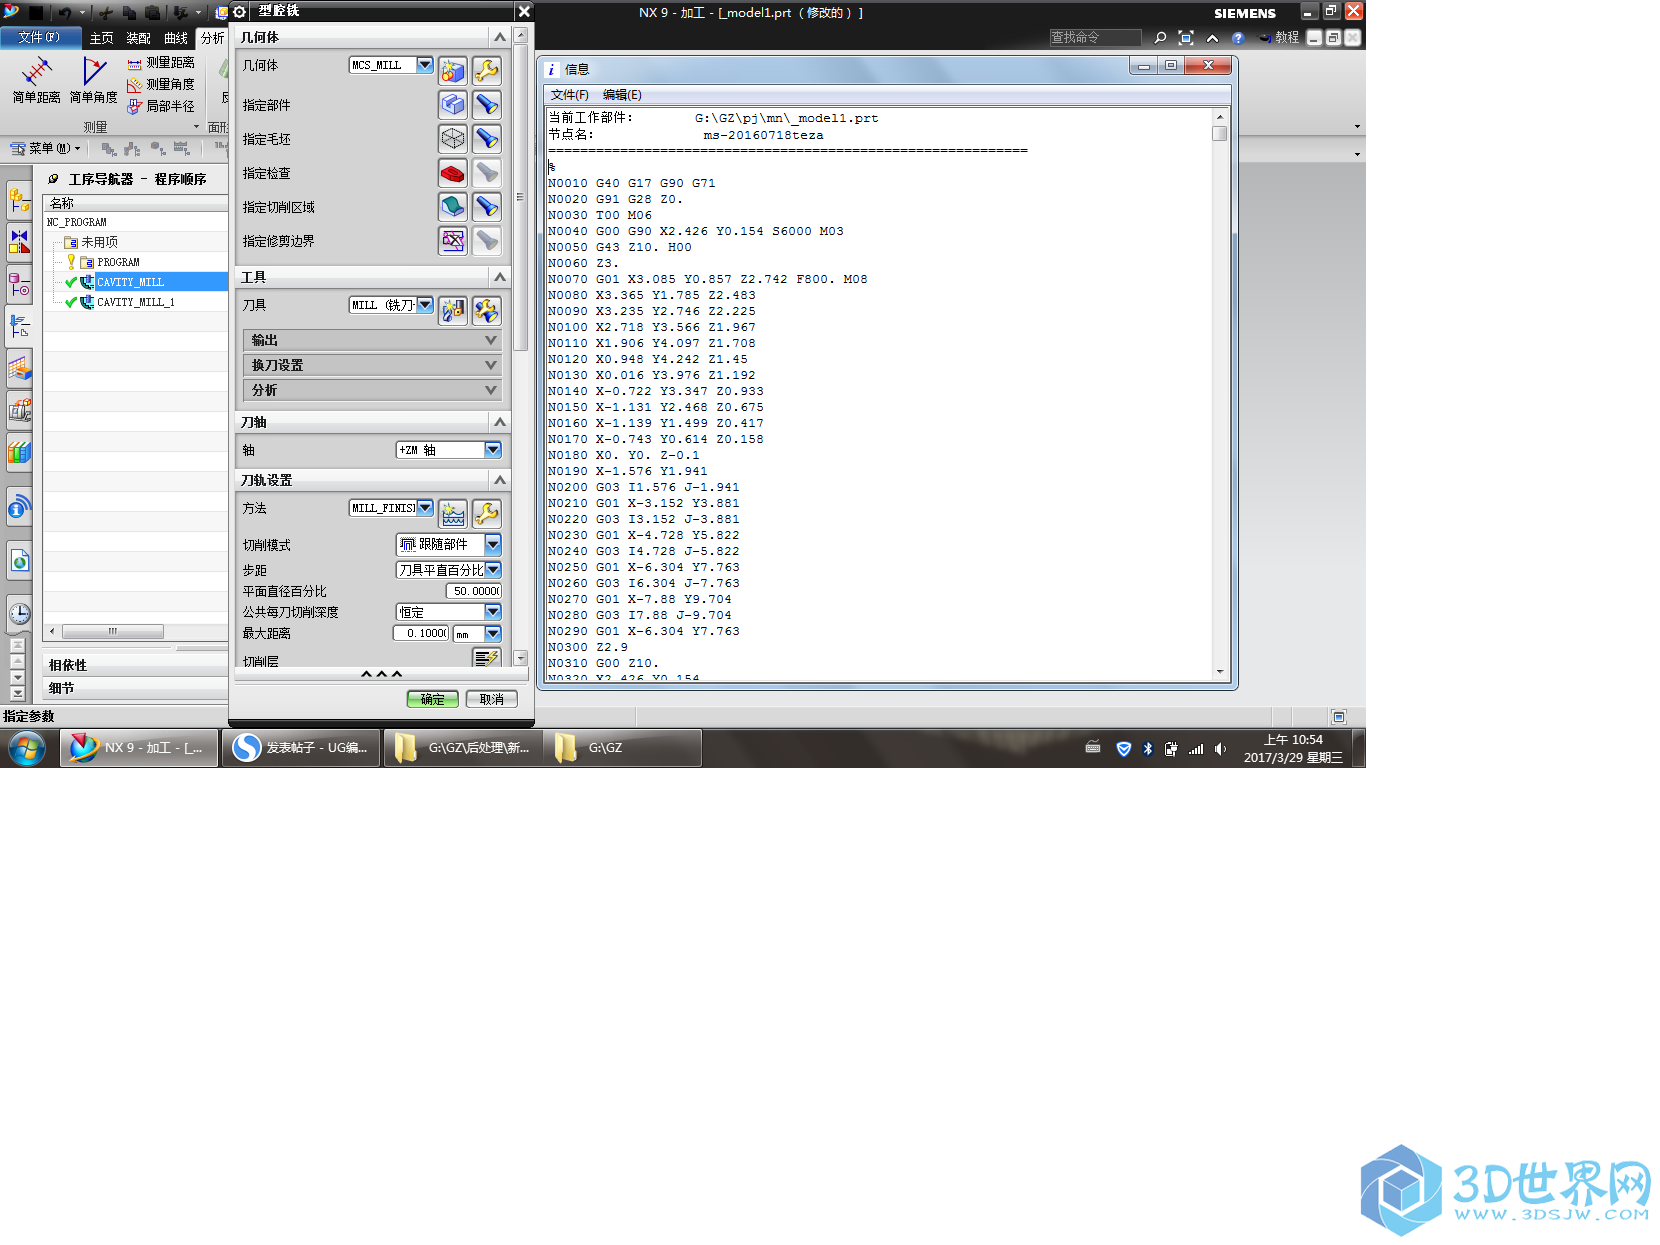Click the flashlight display icon for 指定部件
The width and height of the screenshot is (1660, 1245).
click(x=487, y=105)
